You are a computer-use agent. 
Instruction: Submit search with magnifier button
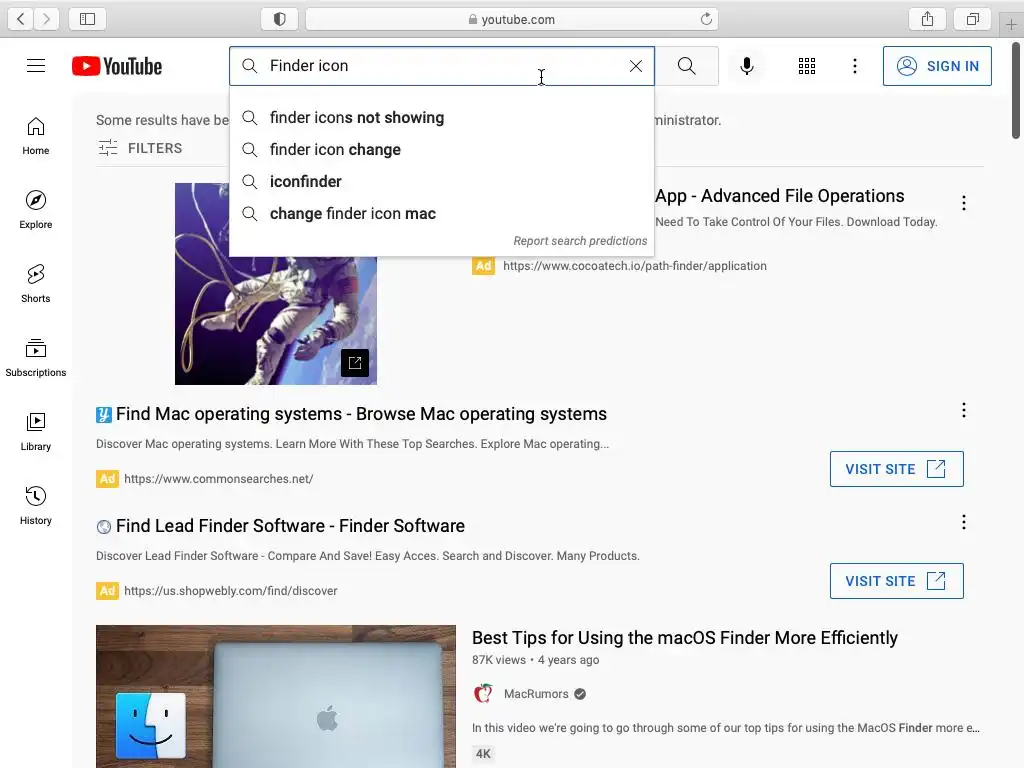click(686, 66)
